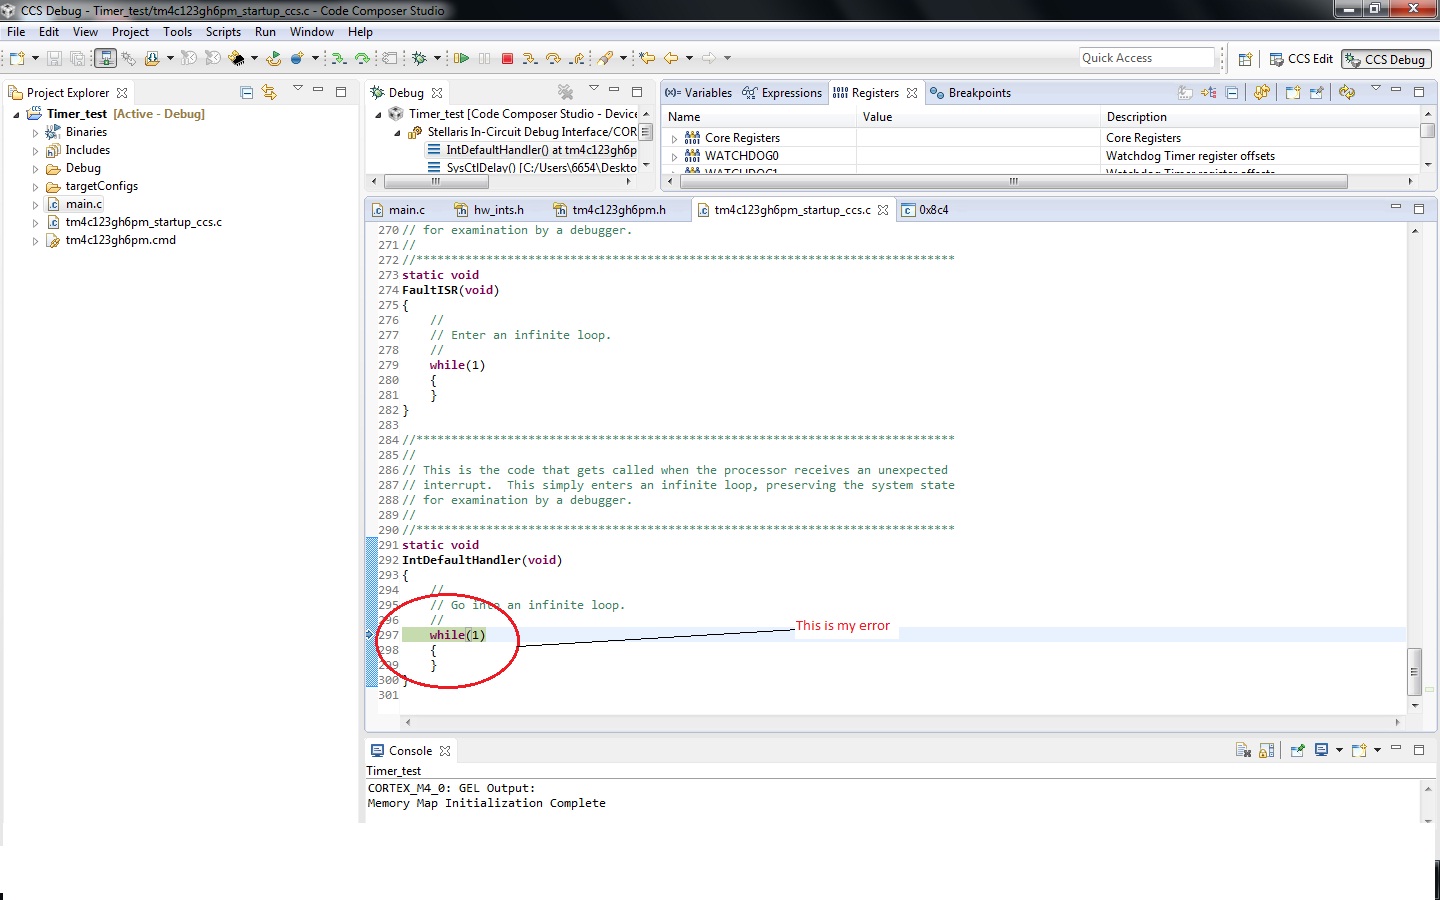The height and width of the screenshot is (900, 1440).
Task: Switch to the Expressions tab
Action: [782, 93]
